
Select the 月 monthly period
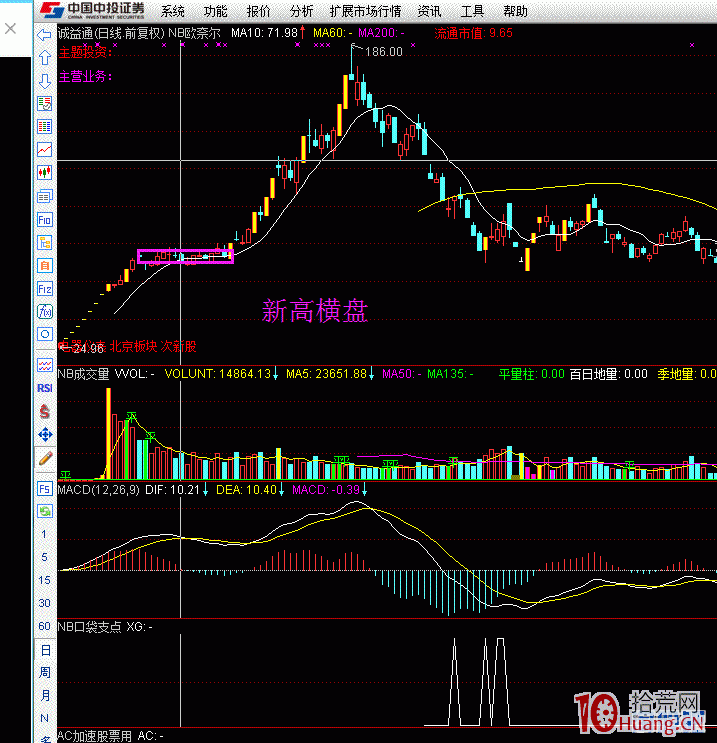(x=45, y=696)
